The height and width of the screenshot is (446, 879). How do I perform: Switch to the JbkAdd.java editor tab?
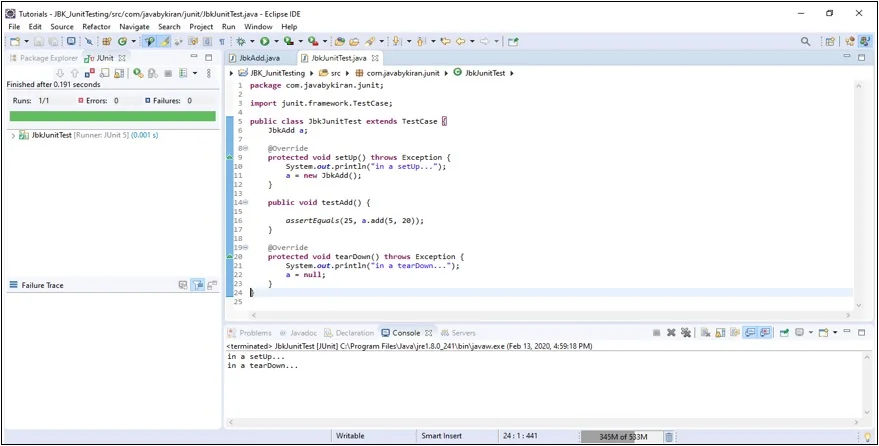[254, 58]
